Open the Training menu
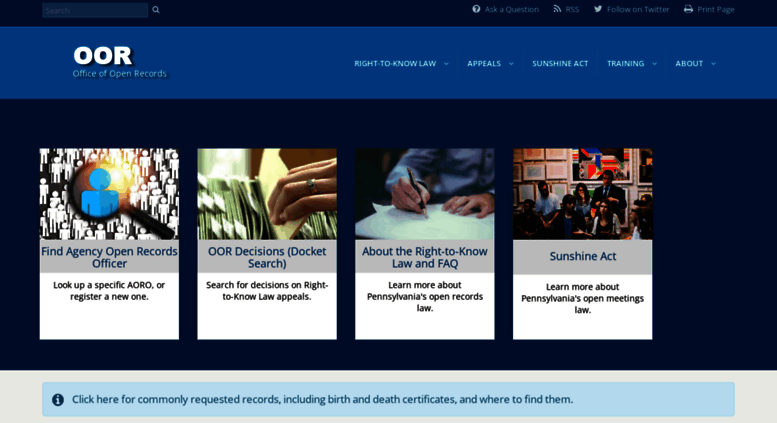777x423 pixels. [625, 63]
